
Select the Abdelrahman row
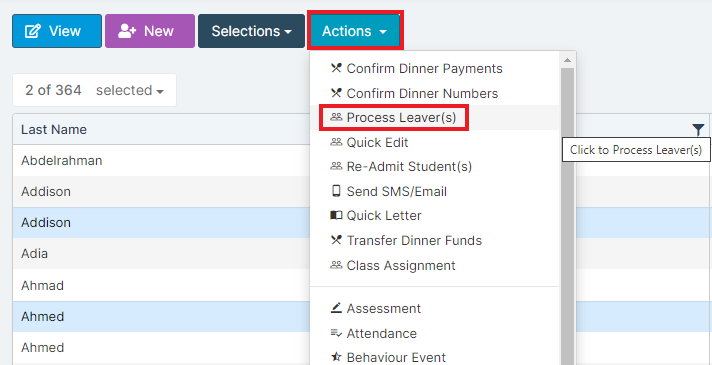coord(161,160)
